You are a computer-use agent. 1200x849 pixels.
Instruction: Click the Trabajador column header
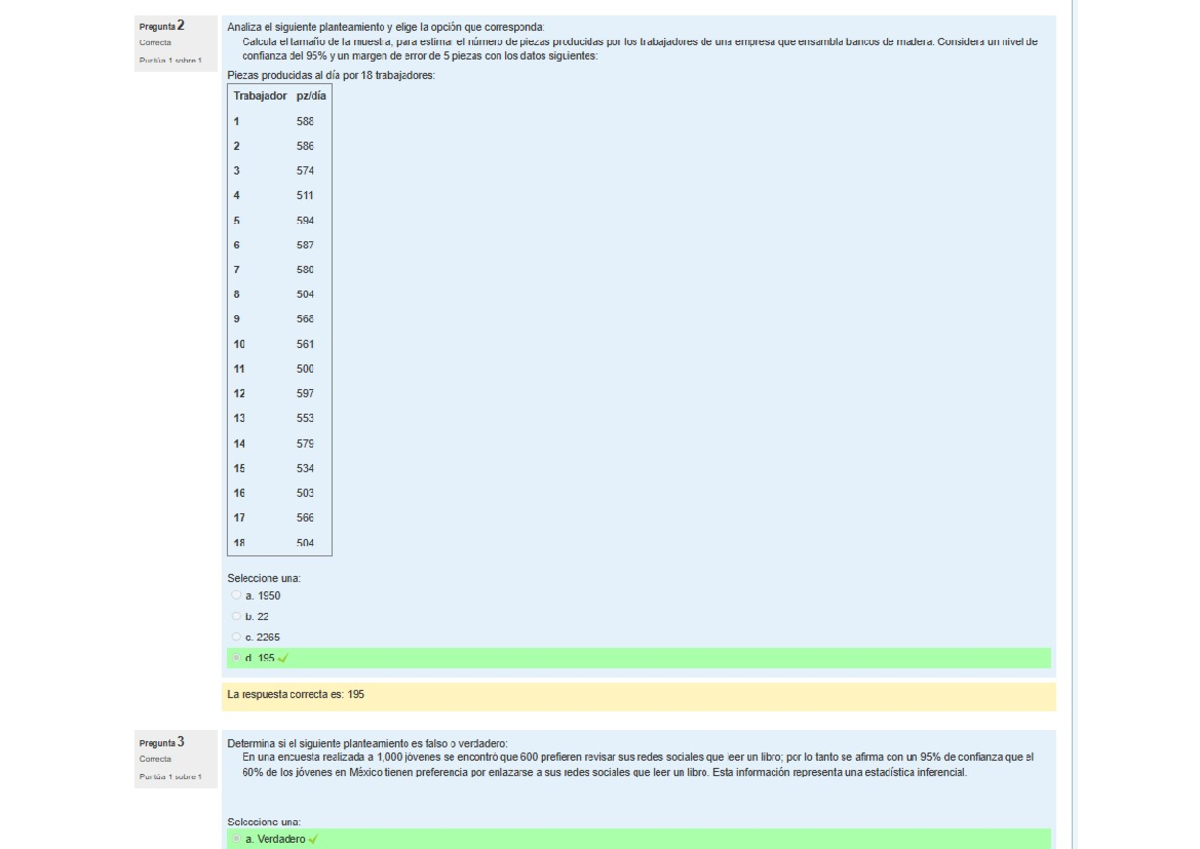(260, 96)
